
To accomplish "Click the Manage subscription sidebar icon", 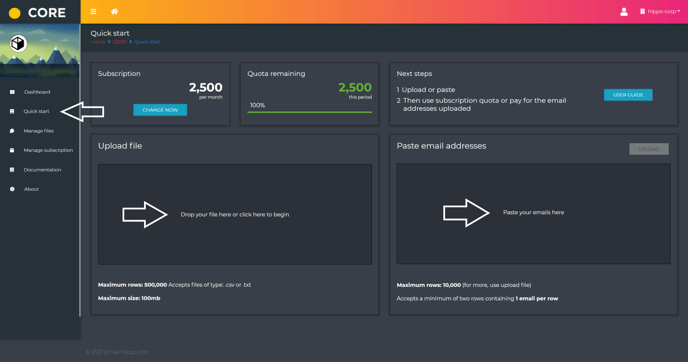I will click(x=12, y=150).
